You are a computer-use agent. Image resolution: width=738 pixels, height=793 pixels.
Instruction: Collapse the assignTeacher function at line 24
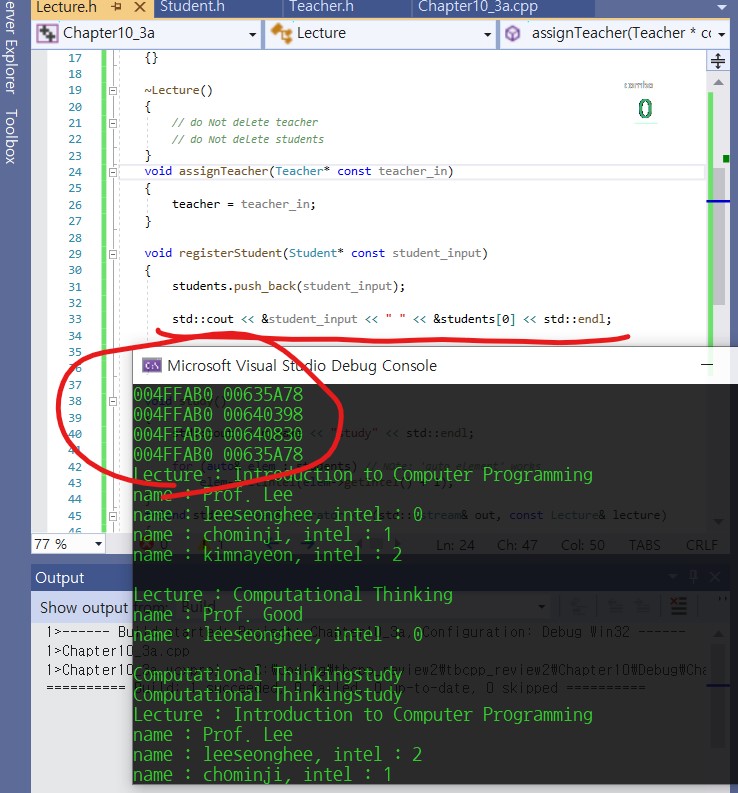click(113, 172)
